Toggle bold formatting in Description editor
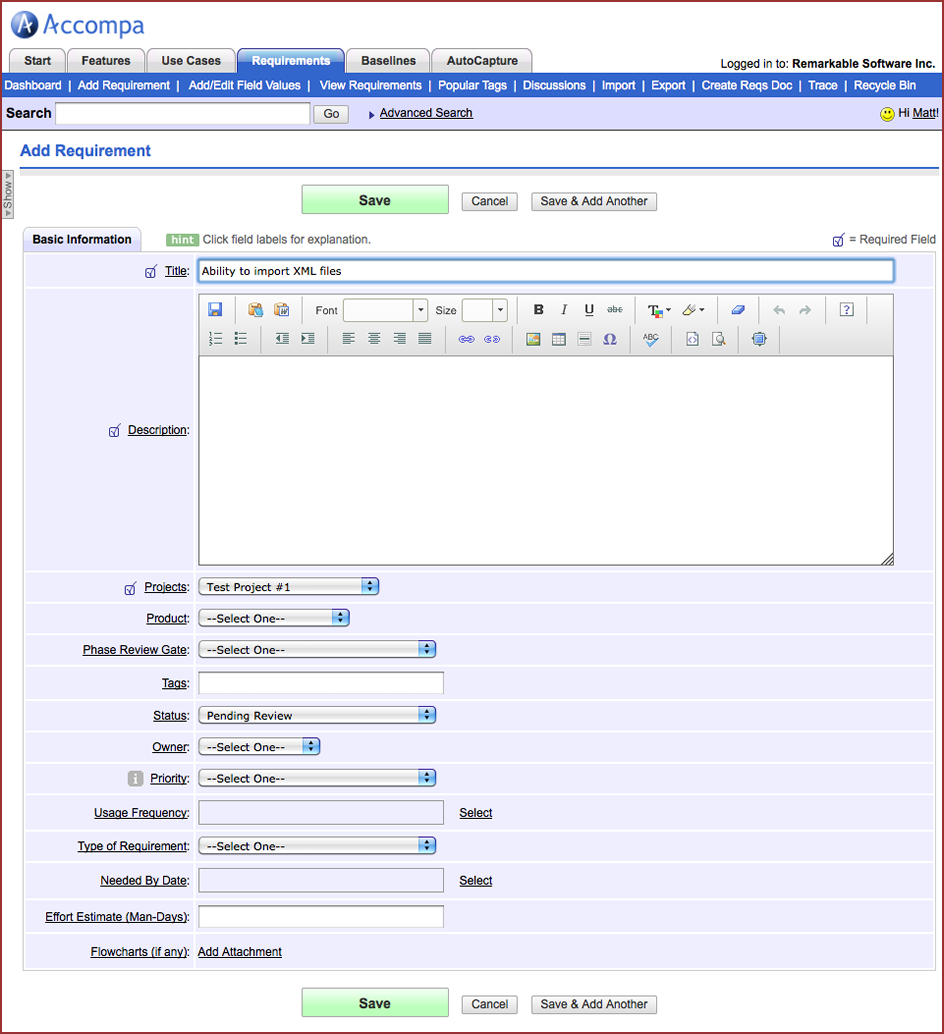 539,310
